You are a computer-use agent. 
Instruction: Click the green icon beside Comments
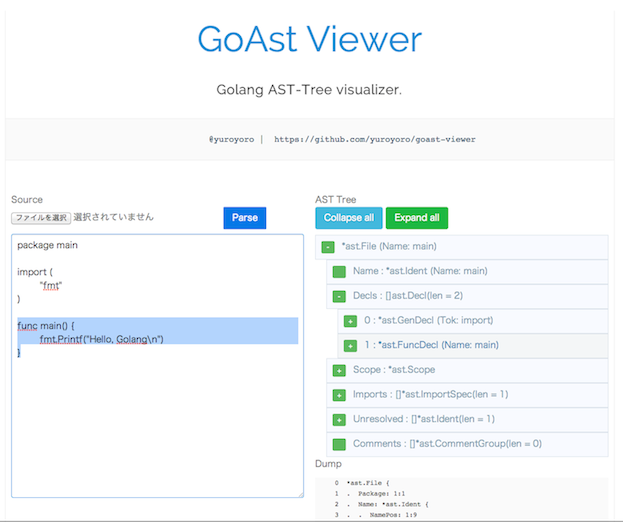339,444
